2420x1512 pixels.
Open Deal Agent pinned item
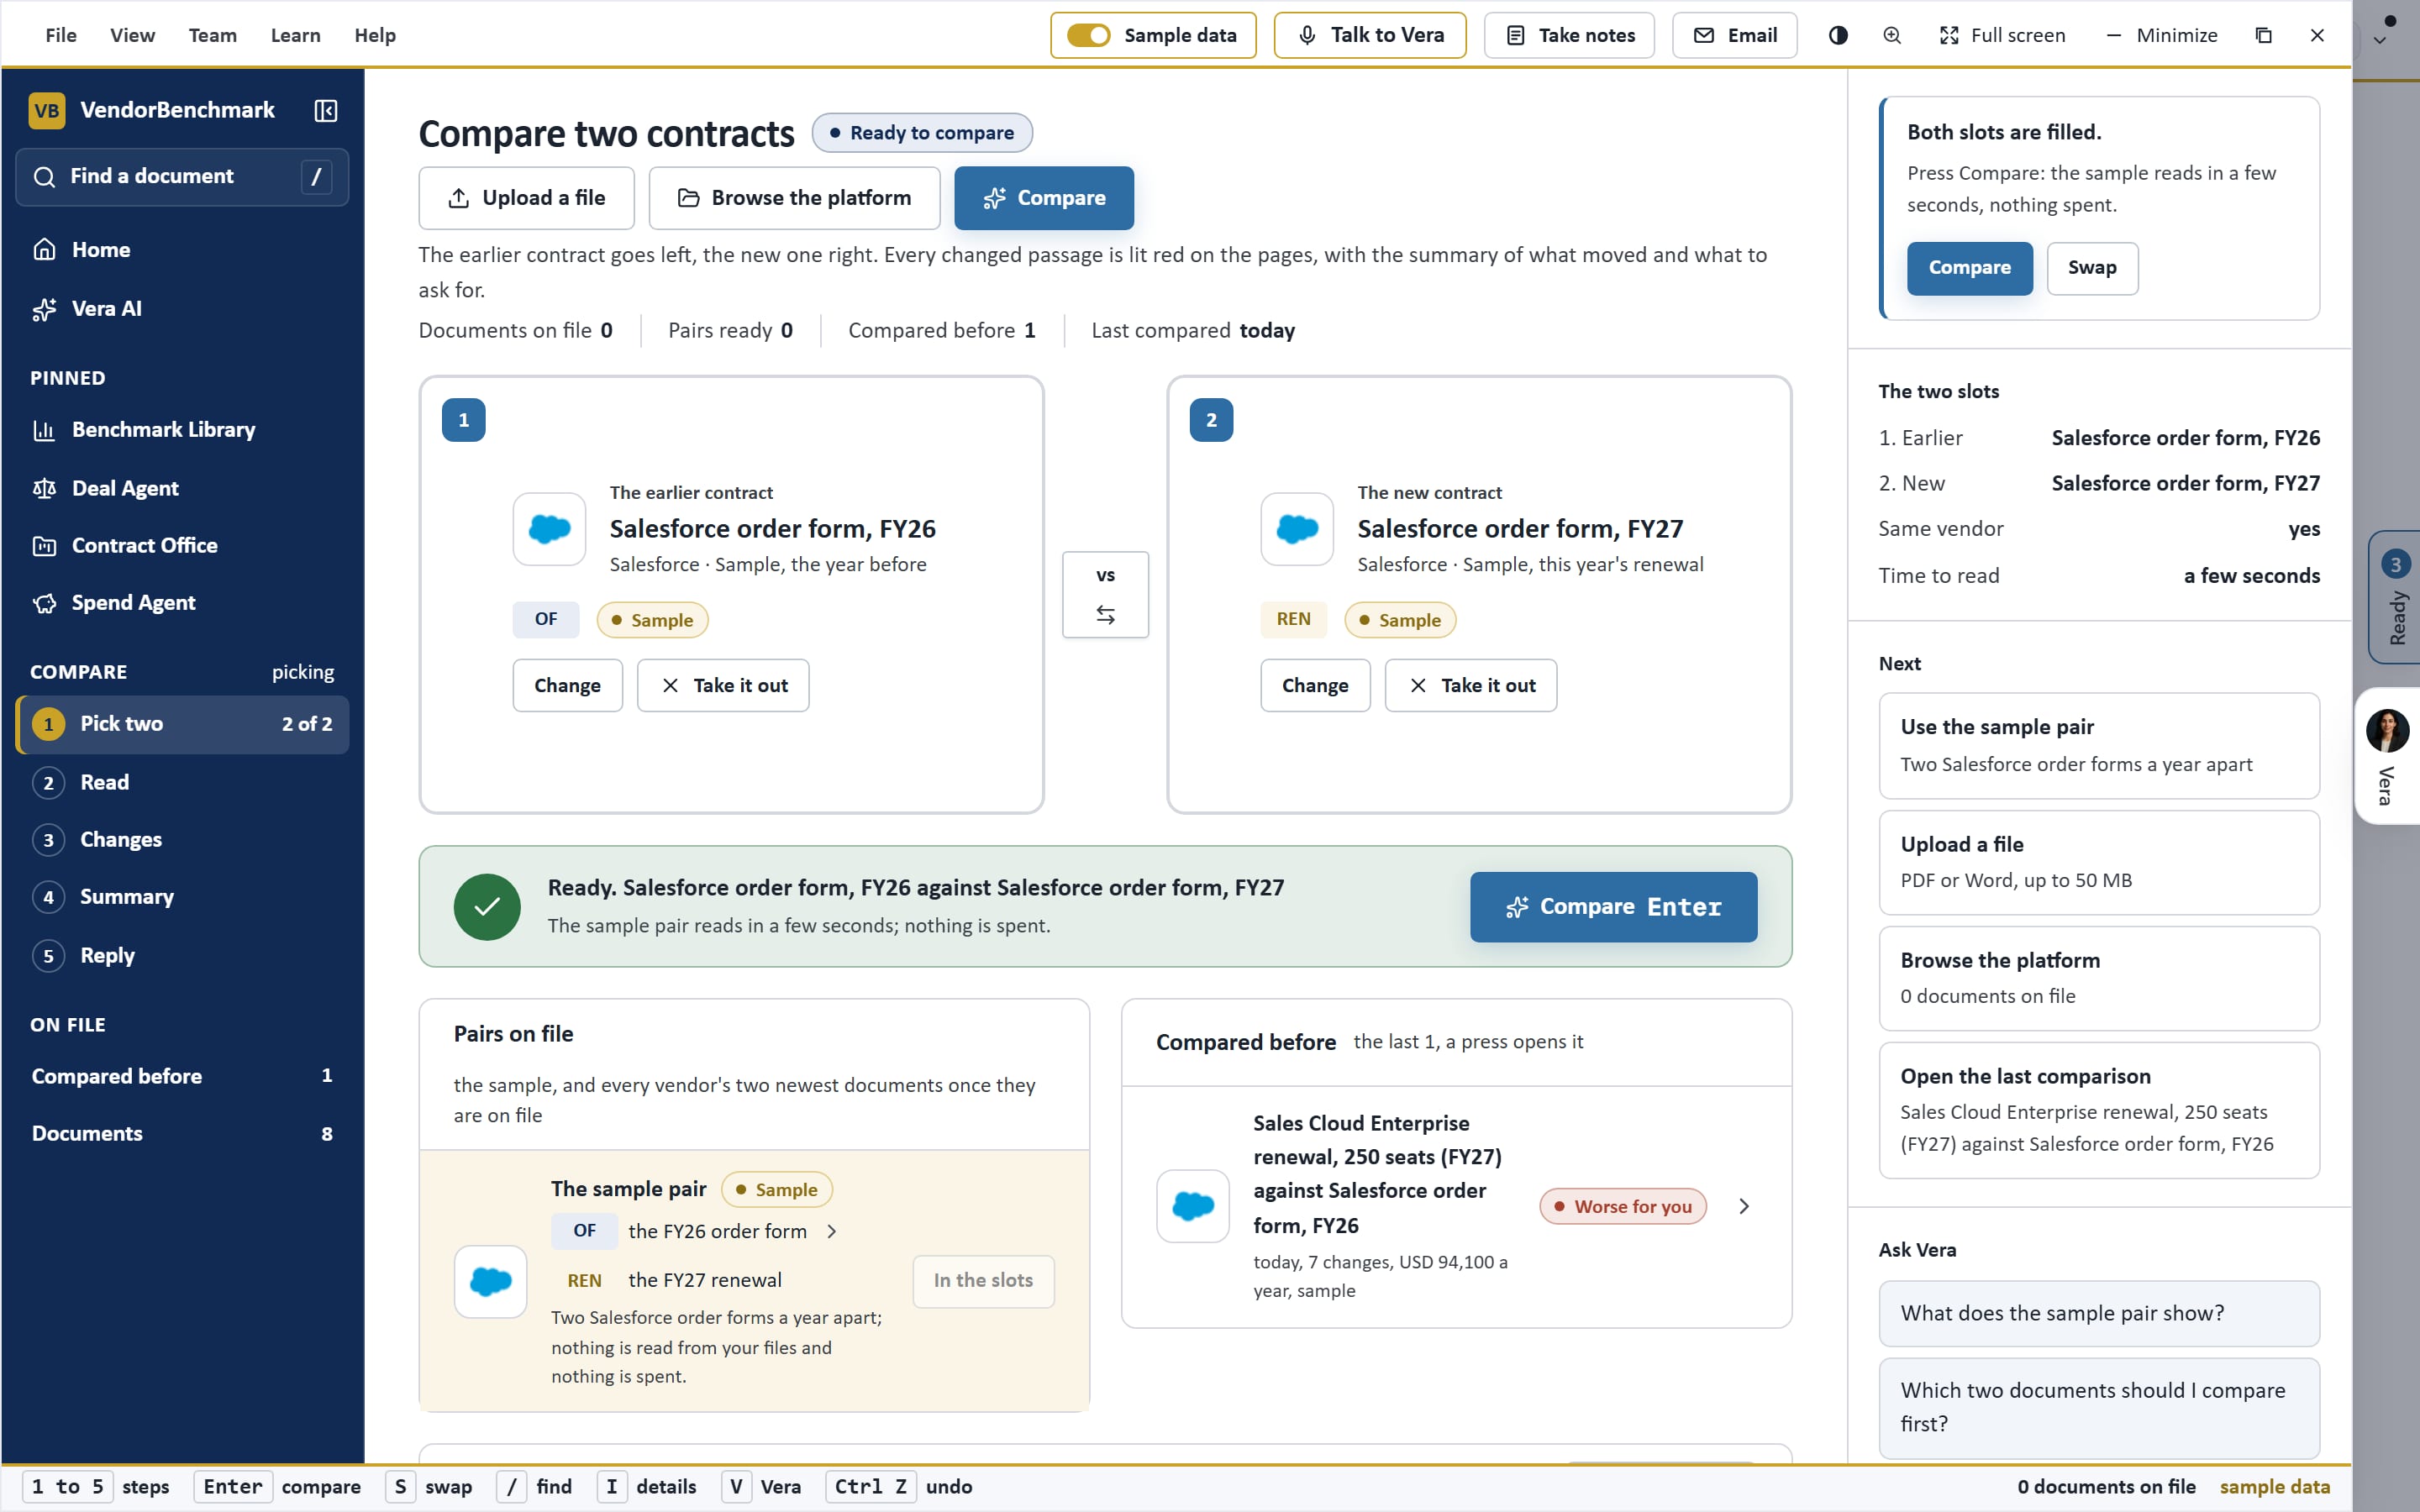pyautogui.click(x=182, y=488)
